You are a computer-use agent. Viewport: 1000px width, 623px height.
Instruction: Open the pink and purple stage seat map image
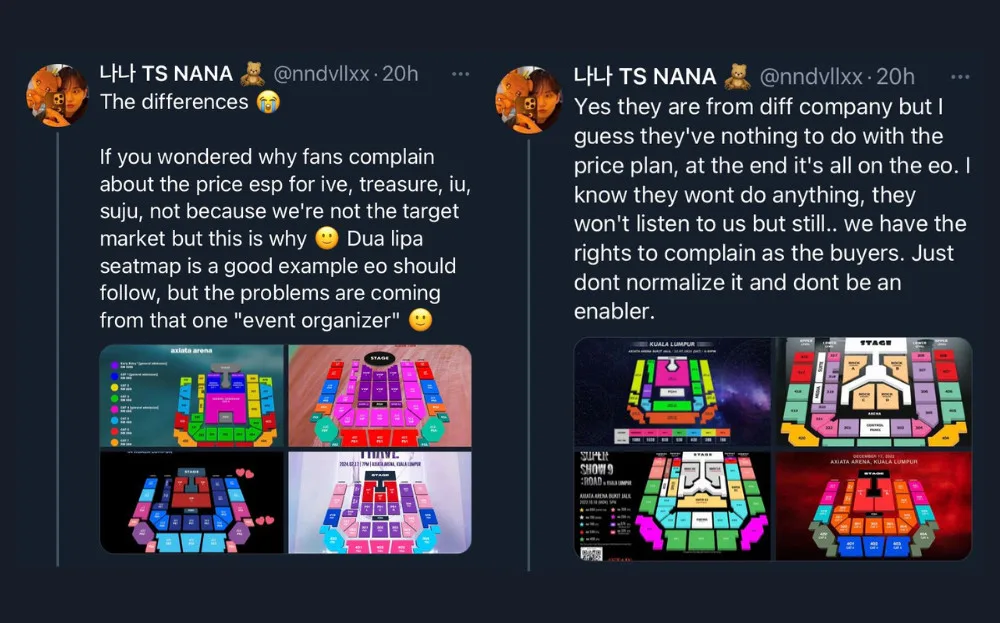[379, 395]
